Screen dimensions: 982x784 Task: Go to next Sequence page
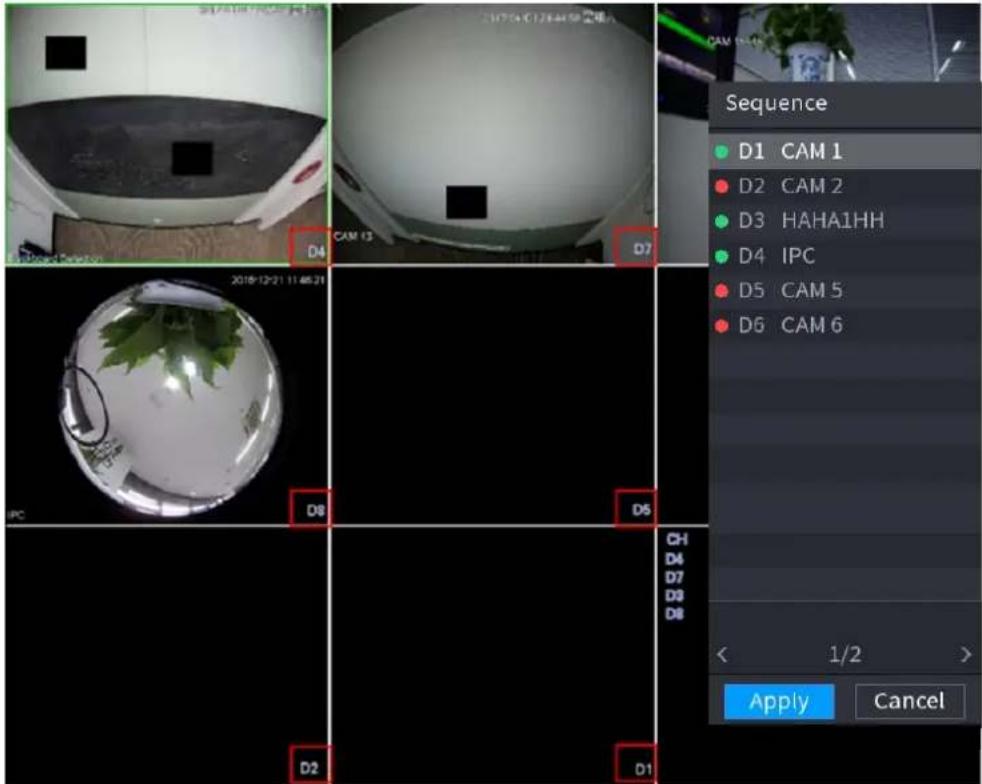tap(966, 655)
